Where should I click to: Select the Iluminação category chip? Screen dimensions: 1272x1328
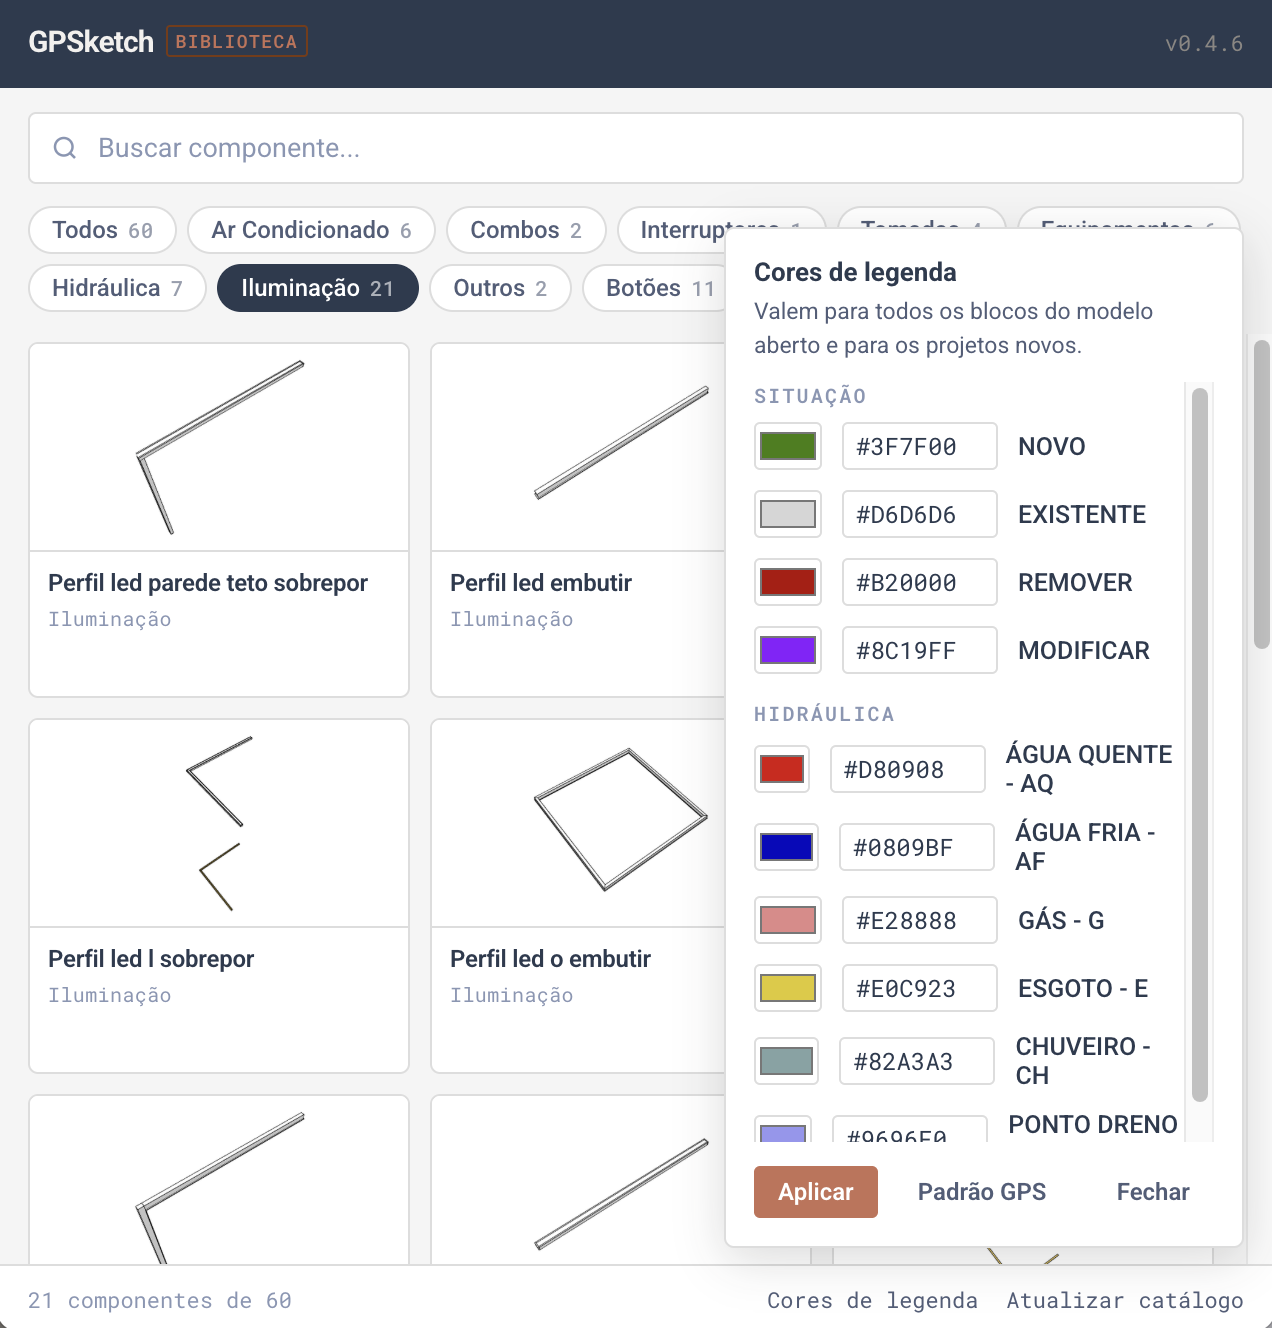pyautogui.click(x=318, y=288)
